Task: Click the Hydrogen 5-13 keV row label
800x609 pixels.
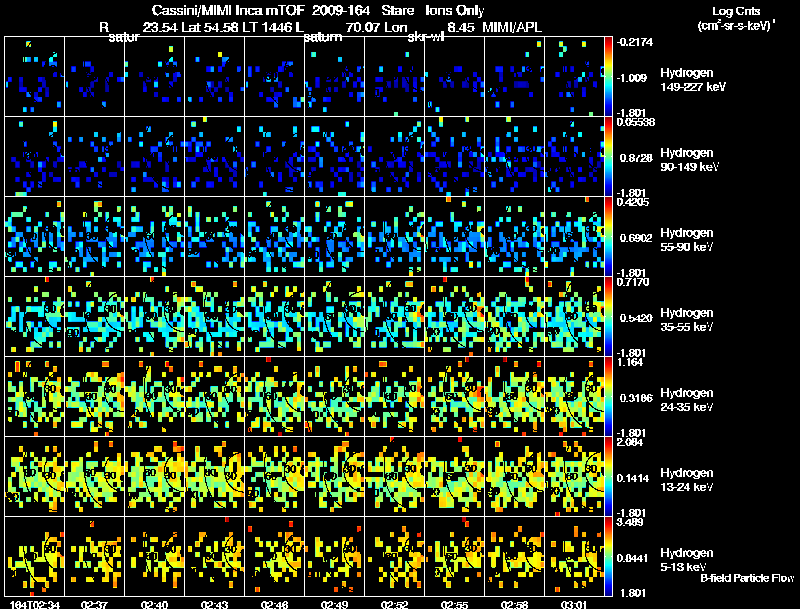Action: [687, 560]
